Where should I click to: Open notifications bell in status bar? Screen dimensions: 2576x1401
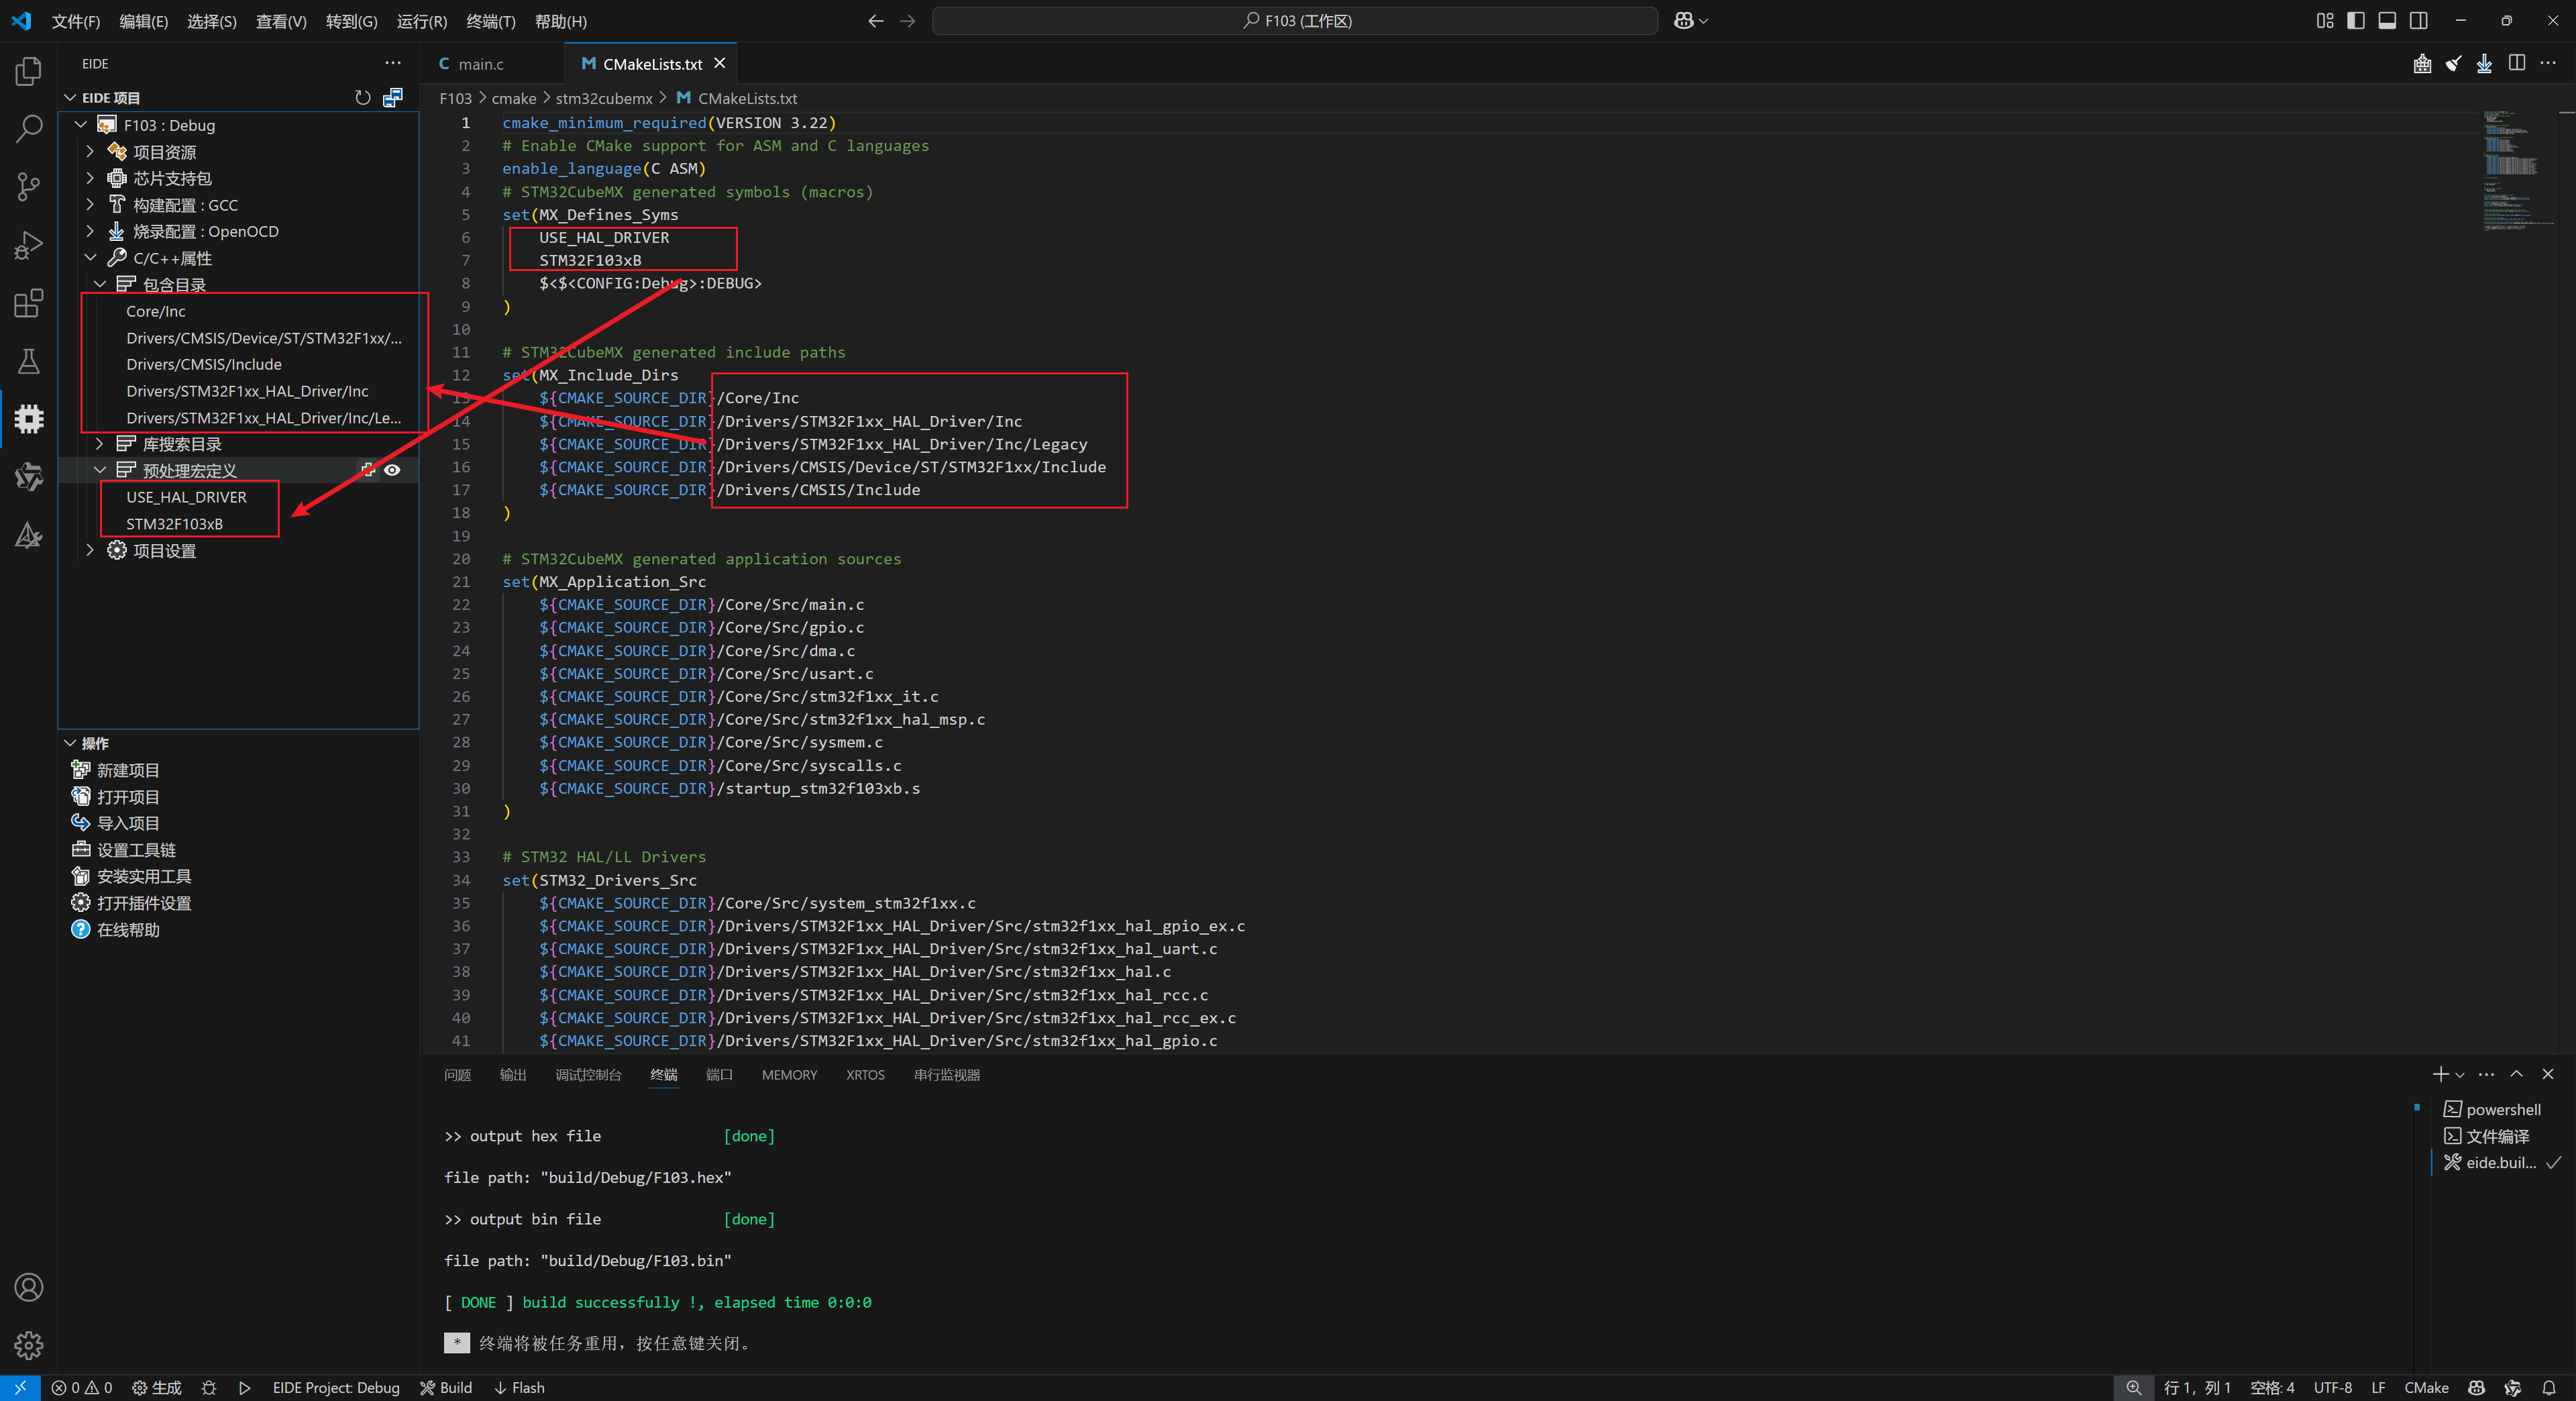pyautogui.click(x=2549, y=1388)
